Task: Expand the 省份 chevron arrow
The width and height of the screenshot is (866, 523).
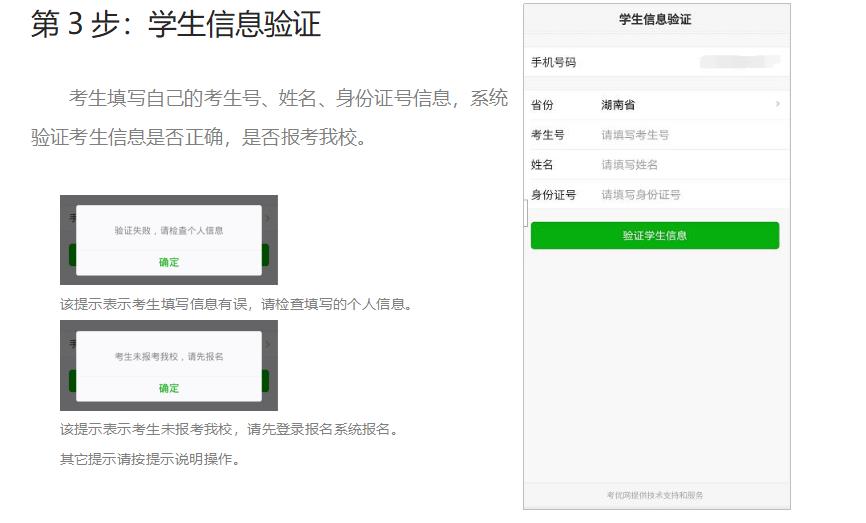Action: tap(777, 104)
